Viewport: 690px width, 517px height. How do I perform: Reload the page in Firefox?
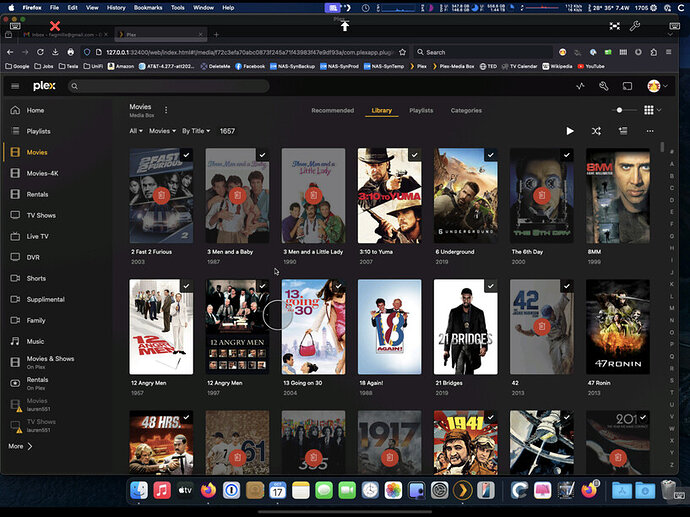coord(40,52)
